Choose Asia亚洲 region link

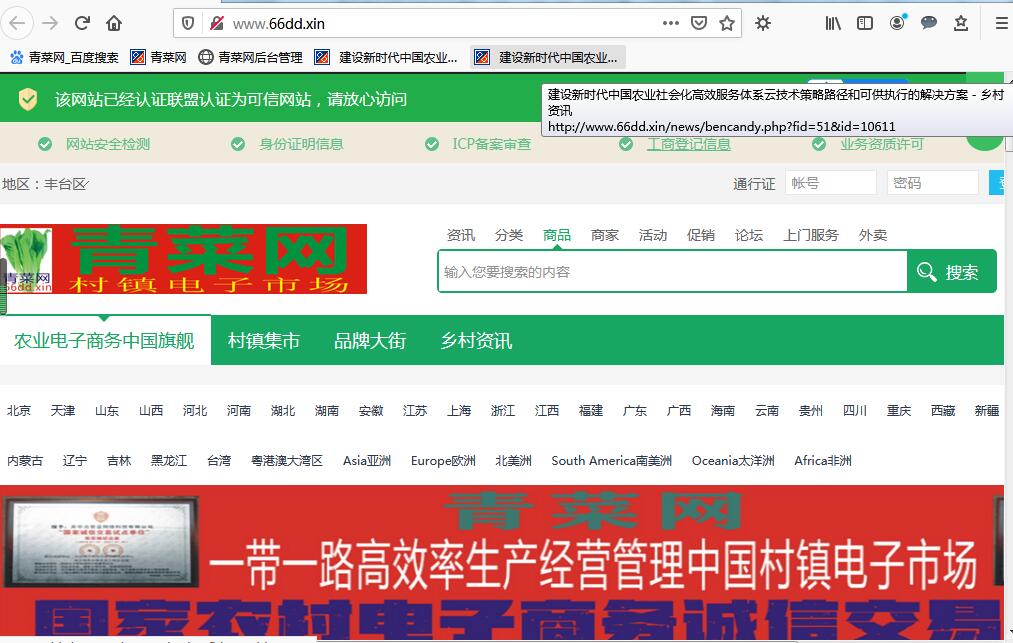pyautogui.click(x=367, y=461)
